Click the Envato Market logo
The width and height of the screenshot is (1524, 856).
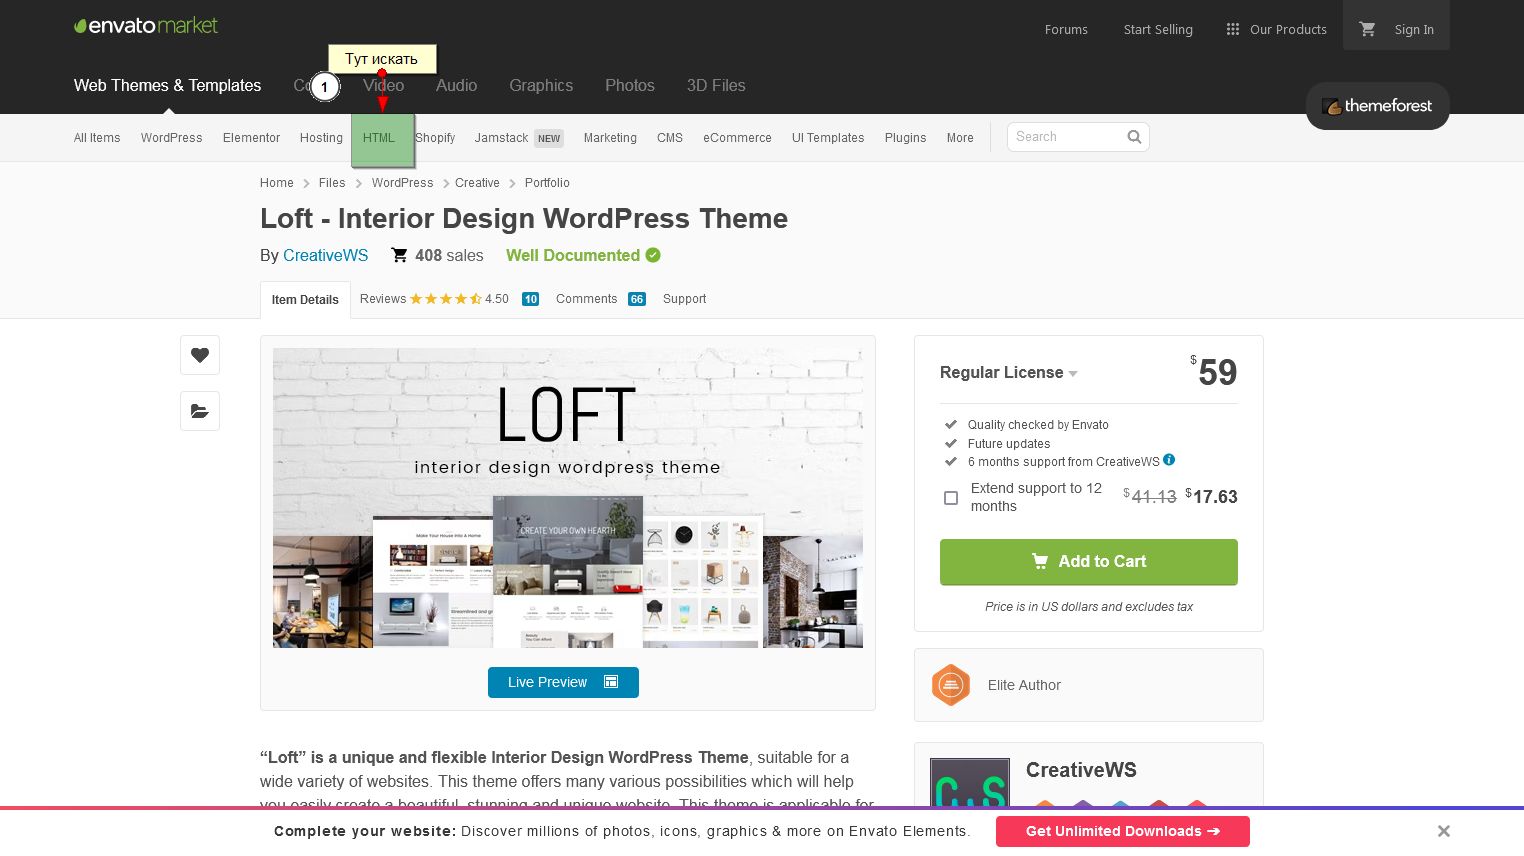146,26
